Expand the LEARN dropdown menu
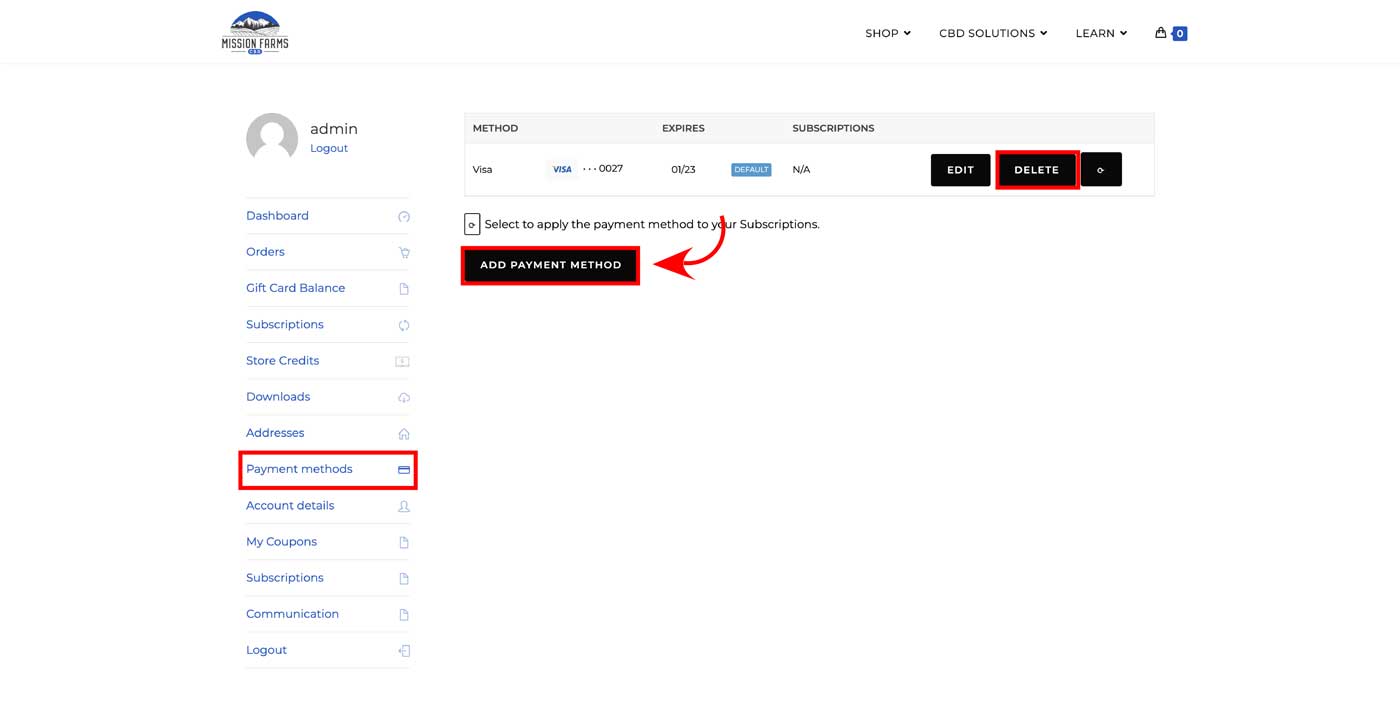The height and width of the screenshot is (712, 1400). point(1100,33)
